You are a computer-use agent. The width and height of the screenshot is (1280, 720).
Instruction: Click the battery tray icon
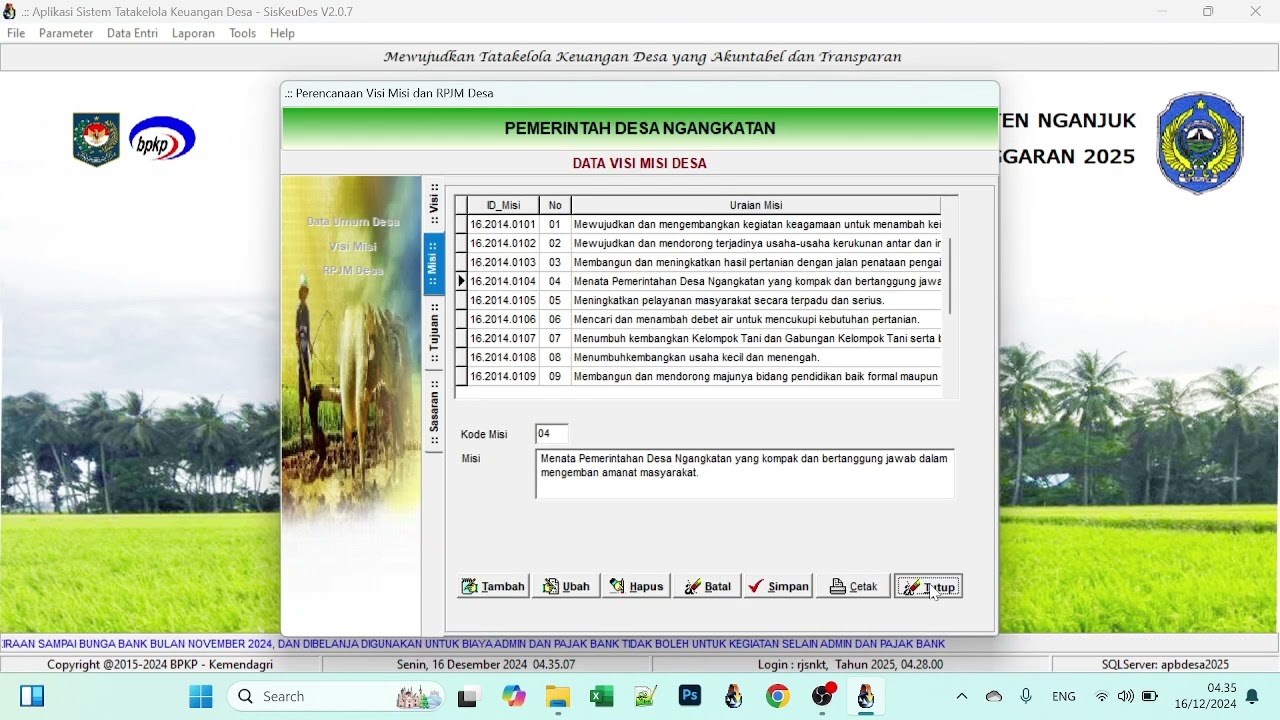click(x=1150, y=696)
